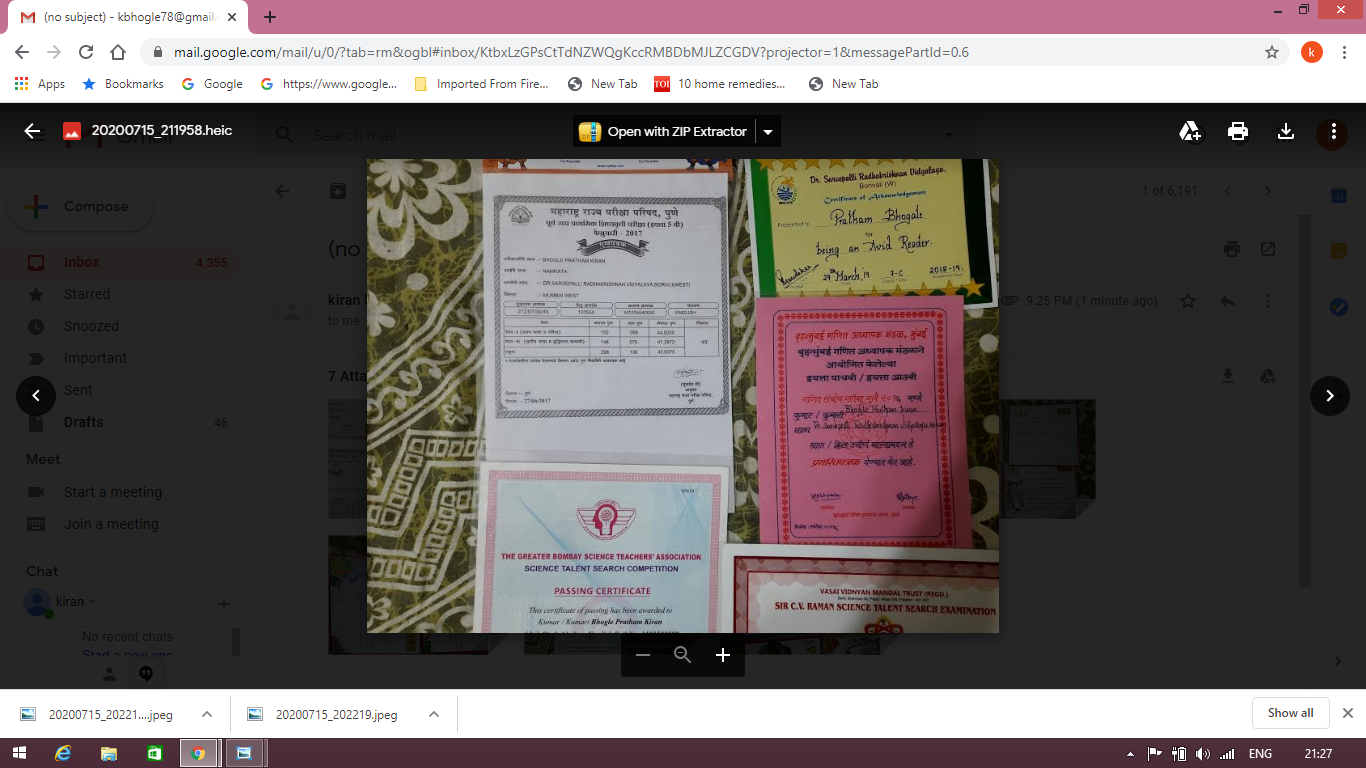
Task: Reload the browser page
Action: pyautogui.click(x=86, y=52)
